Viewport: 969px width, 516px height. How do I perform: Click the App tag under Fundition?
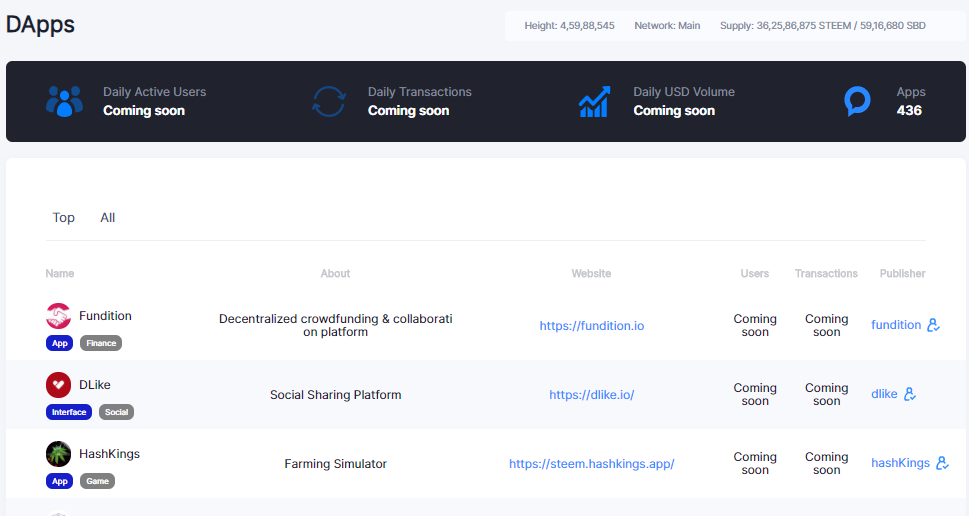pos(59,343)
